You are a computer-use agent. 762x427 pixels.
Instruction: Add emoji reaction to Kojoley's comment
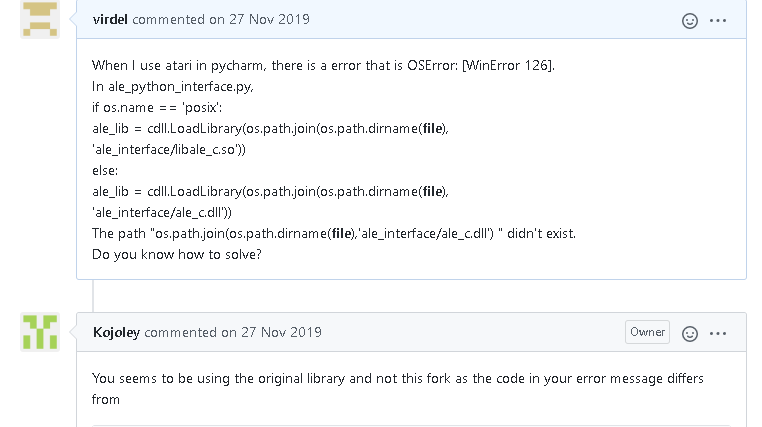(x=689, y=333)
